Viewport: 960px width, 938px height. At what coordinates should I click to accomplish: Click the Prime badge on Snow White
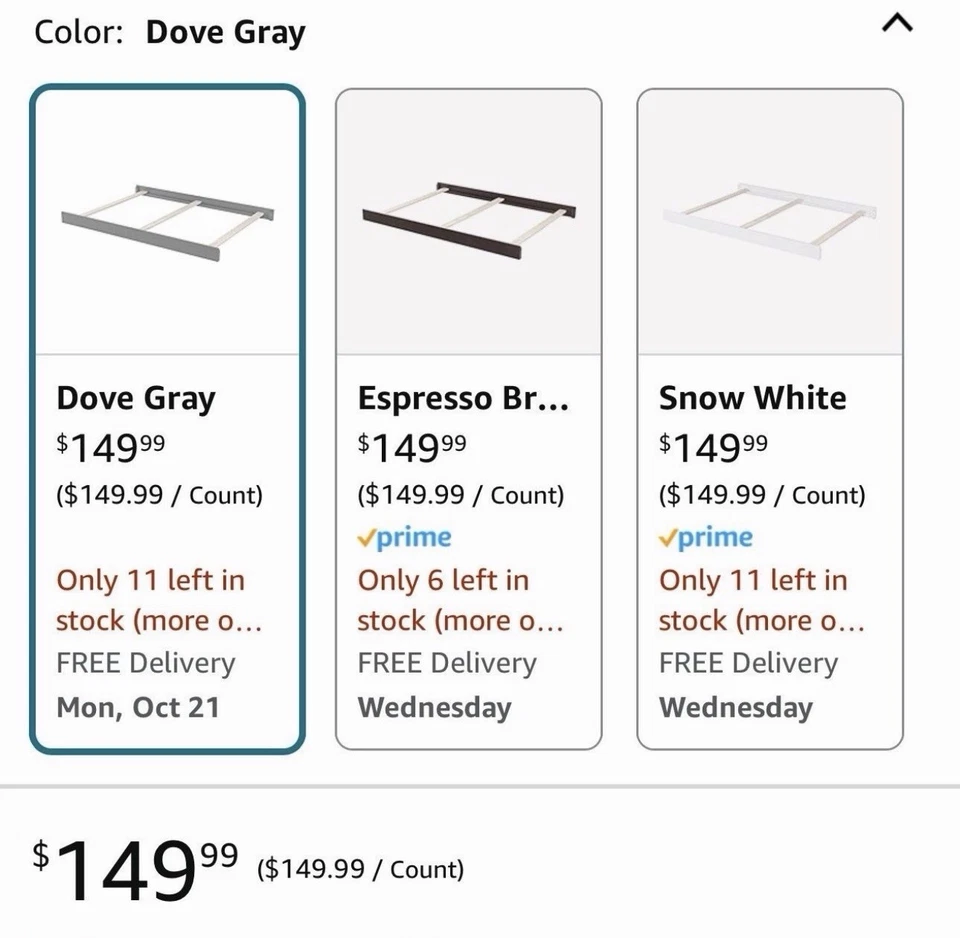706,538
